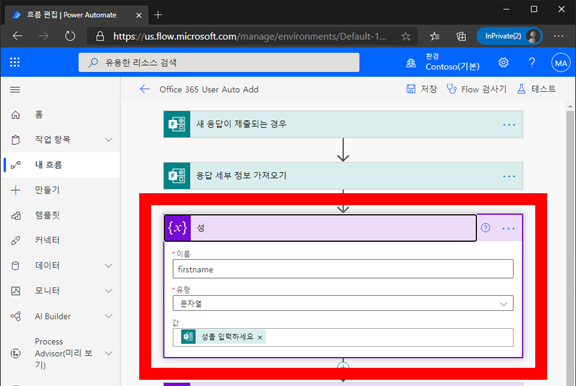Click the variable icon on the 성 step
The image size is (576, 386).
pos(177,228)
